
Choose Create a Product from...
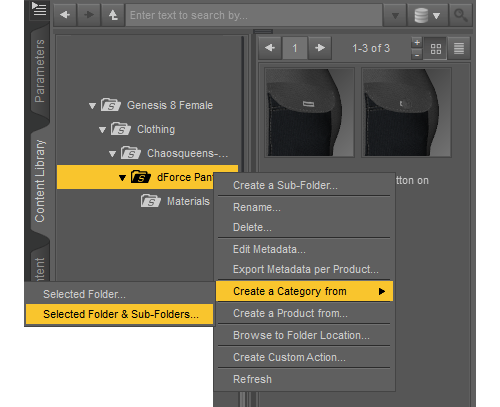tap(304, 313)
